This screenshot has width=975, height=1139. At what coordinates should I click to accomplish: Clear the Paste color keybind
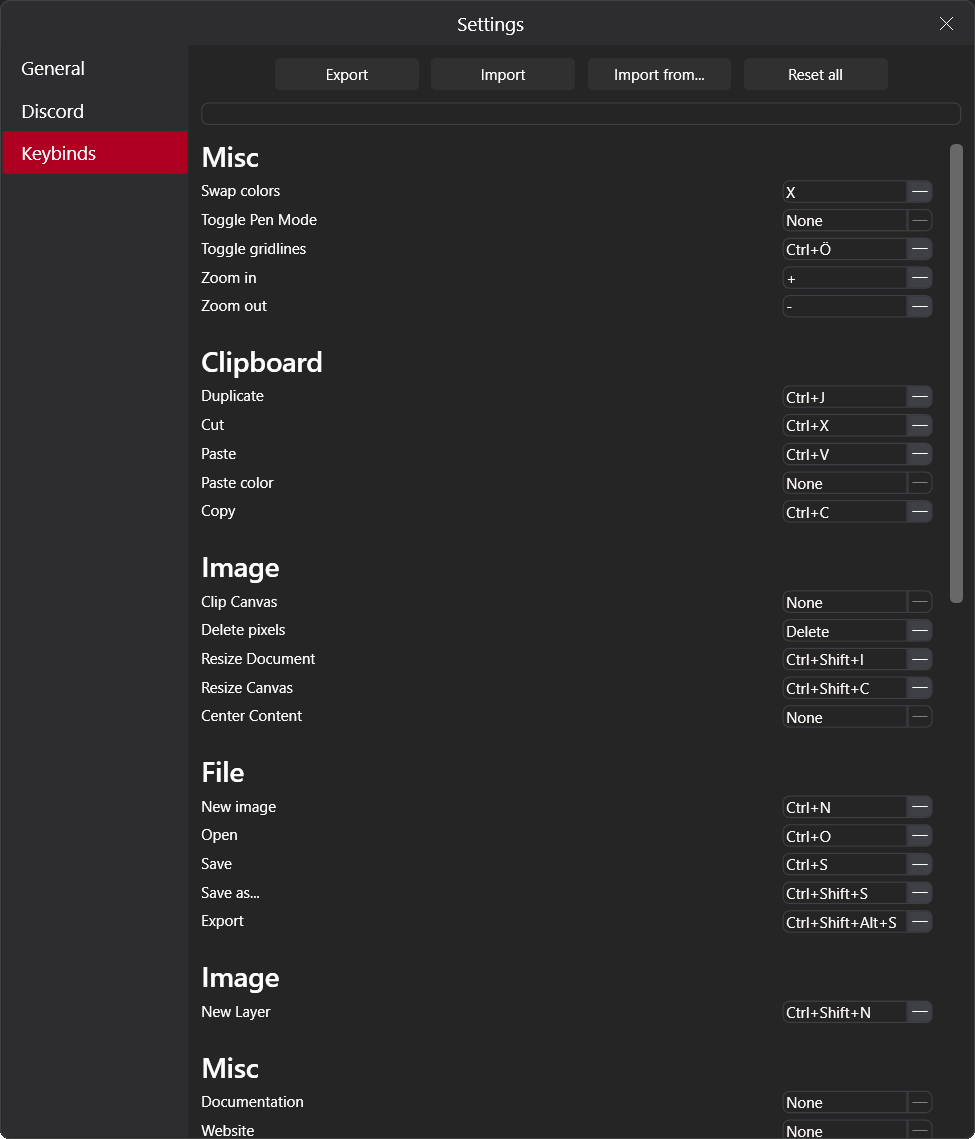pyautogui.click(x=919, y=482)
